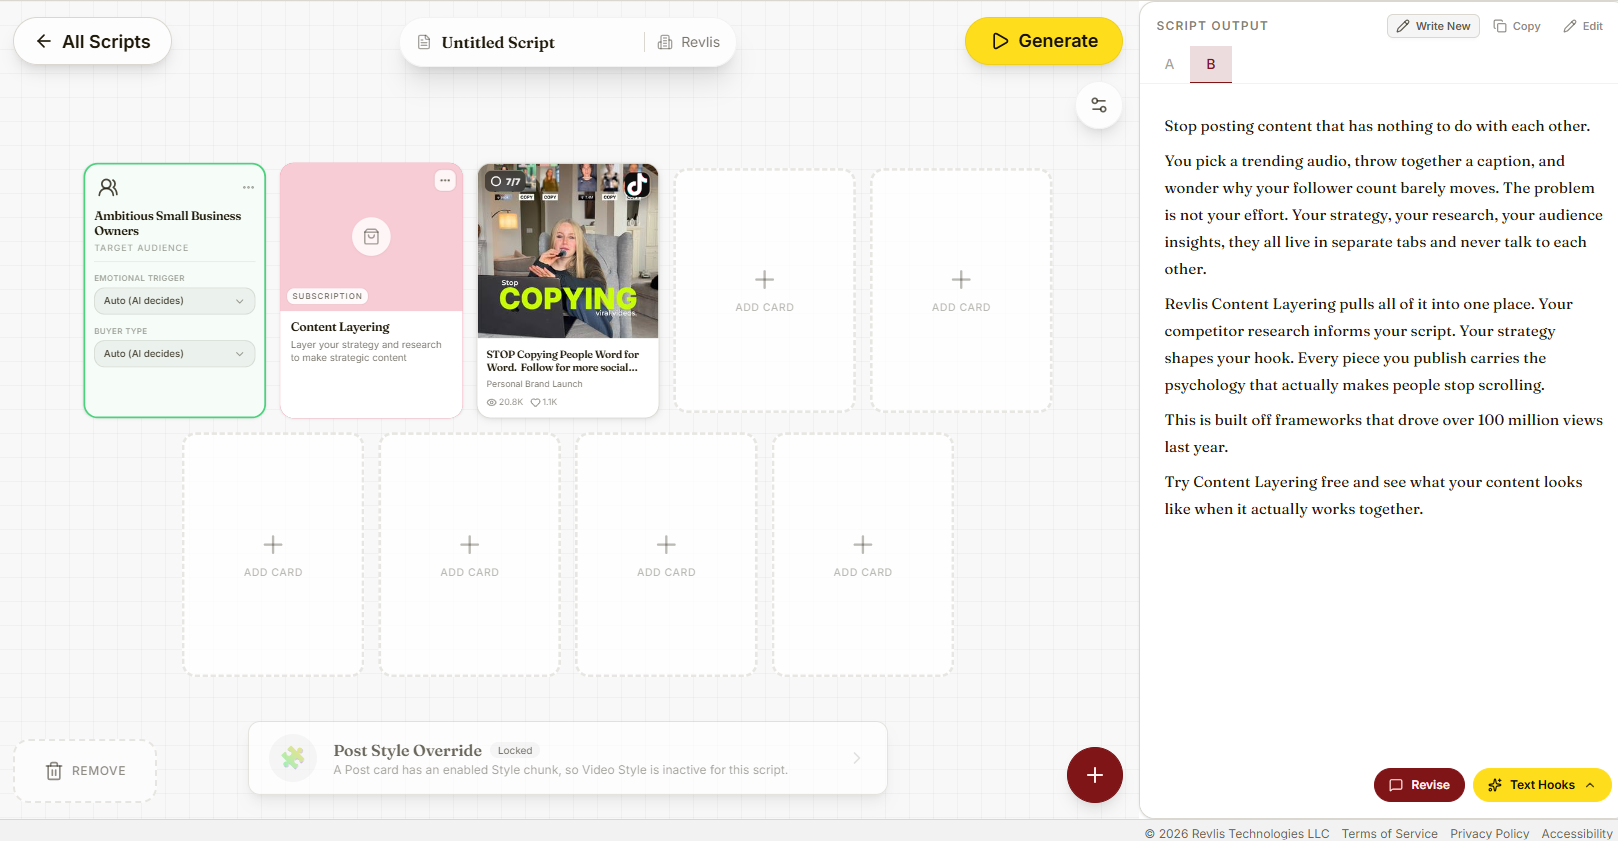Click the SUBSCRIPTION tag on the pink card
This screenshot has width=1618, height=841.
(x=327, y=296)
